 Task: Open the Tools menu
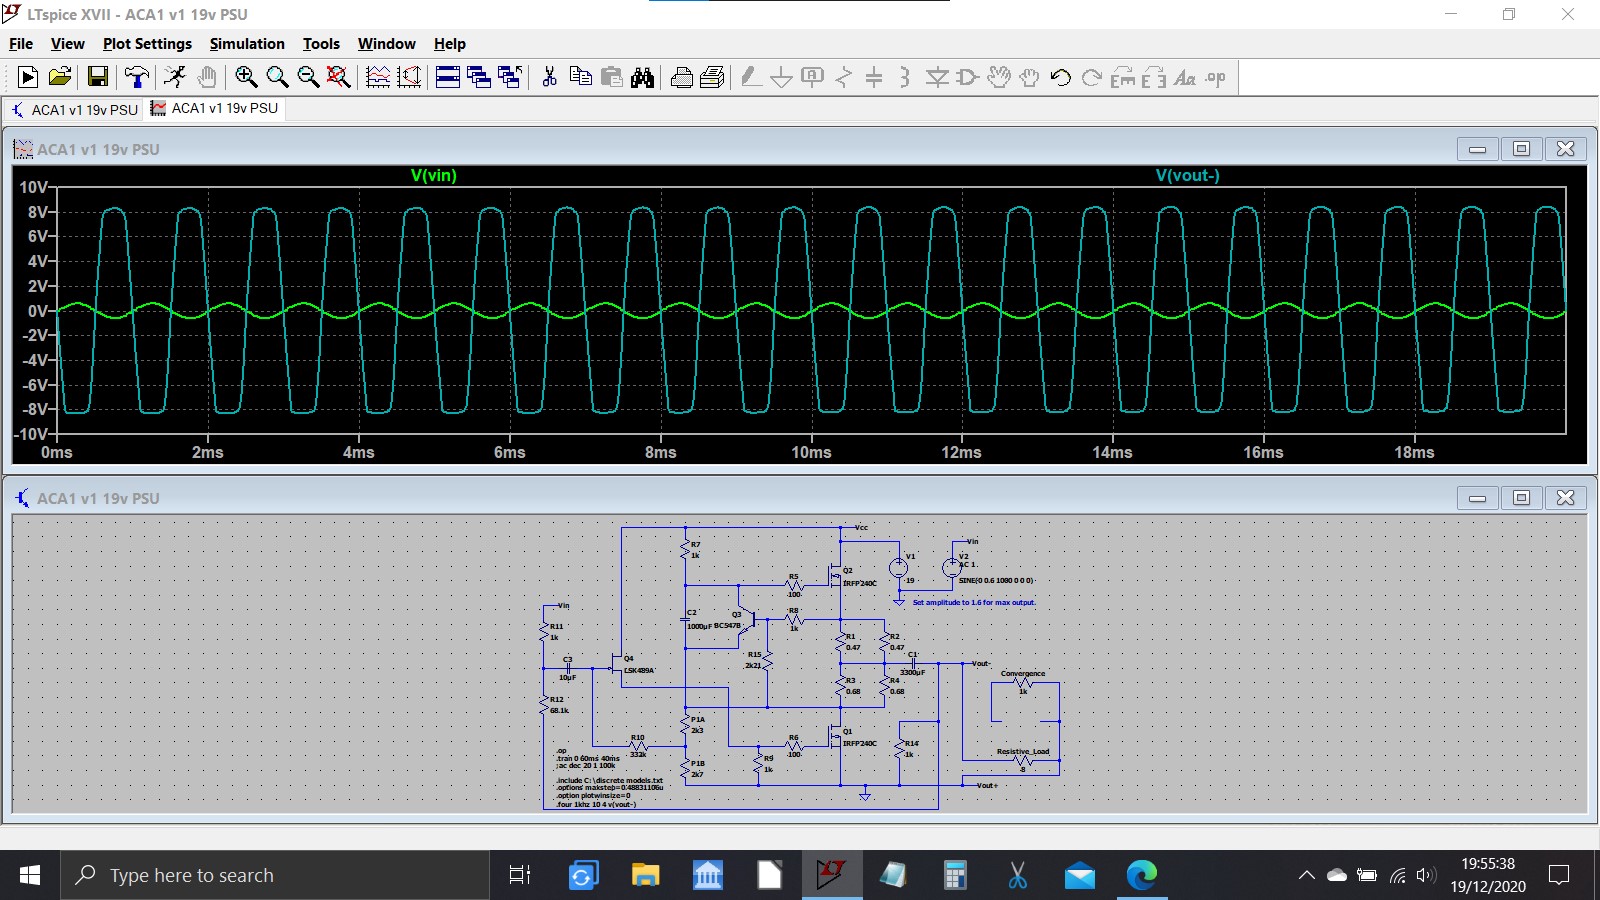[321, 44]
